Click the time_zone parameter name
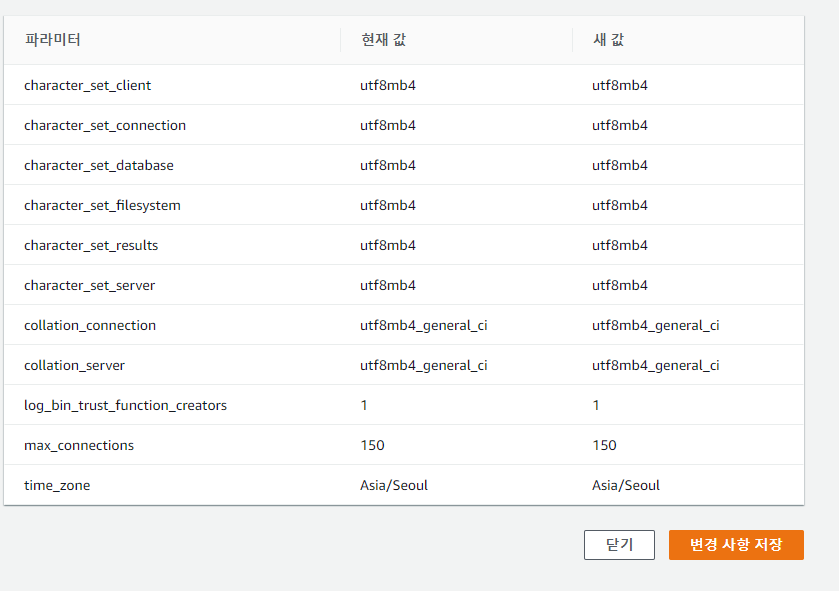 [57, 486]
